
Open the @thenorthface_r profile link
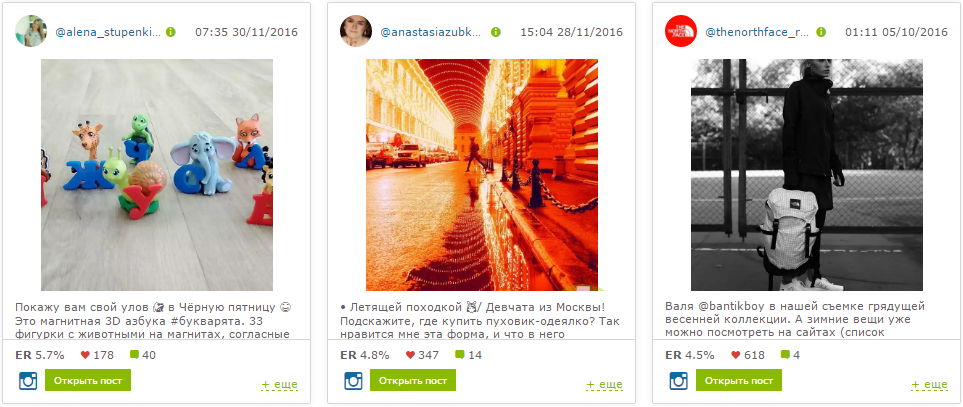tap(757, 32)
